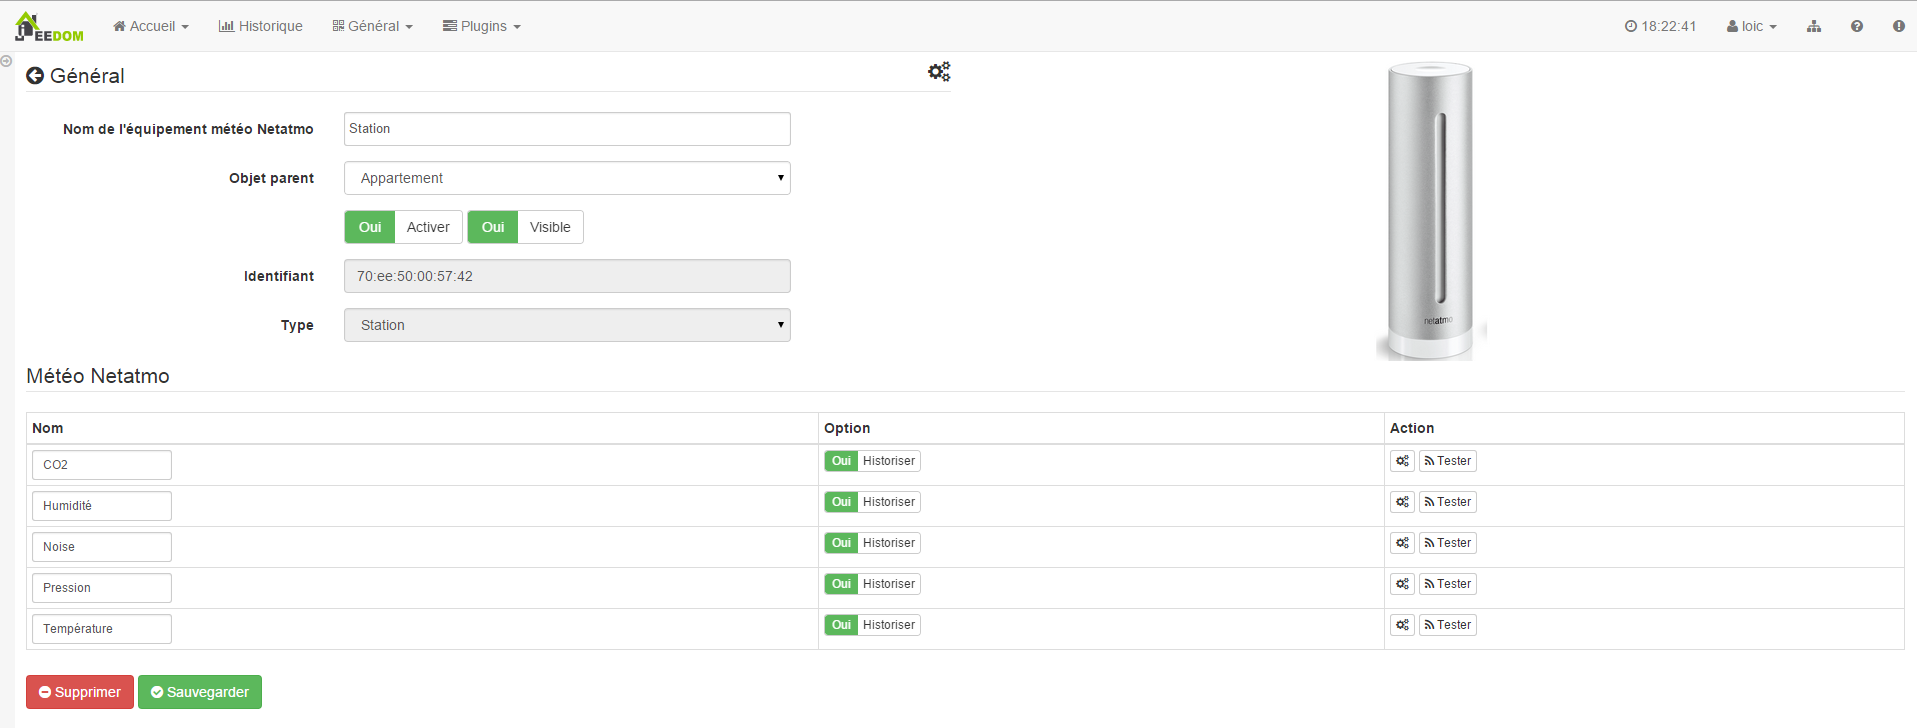Click the equipment name field containing Station
Image resolution: width=1917 pixels, height=728 pixels.
coord(567,129)
